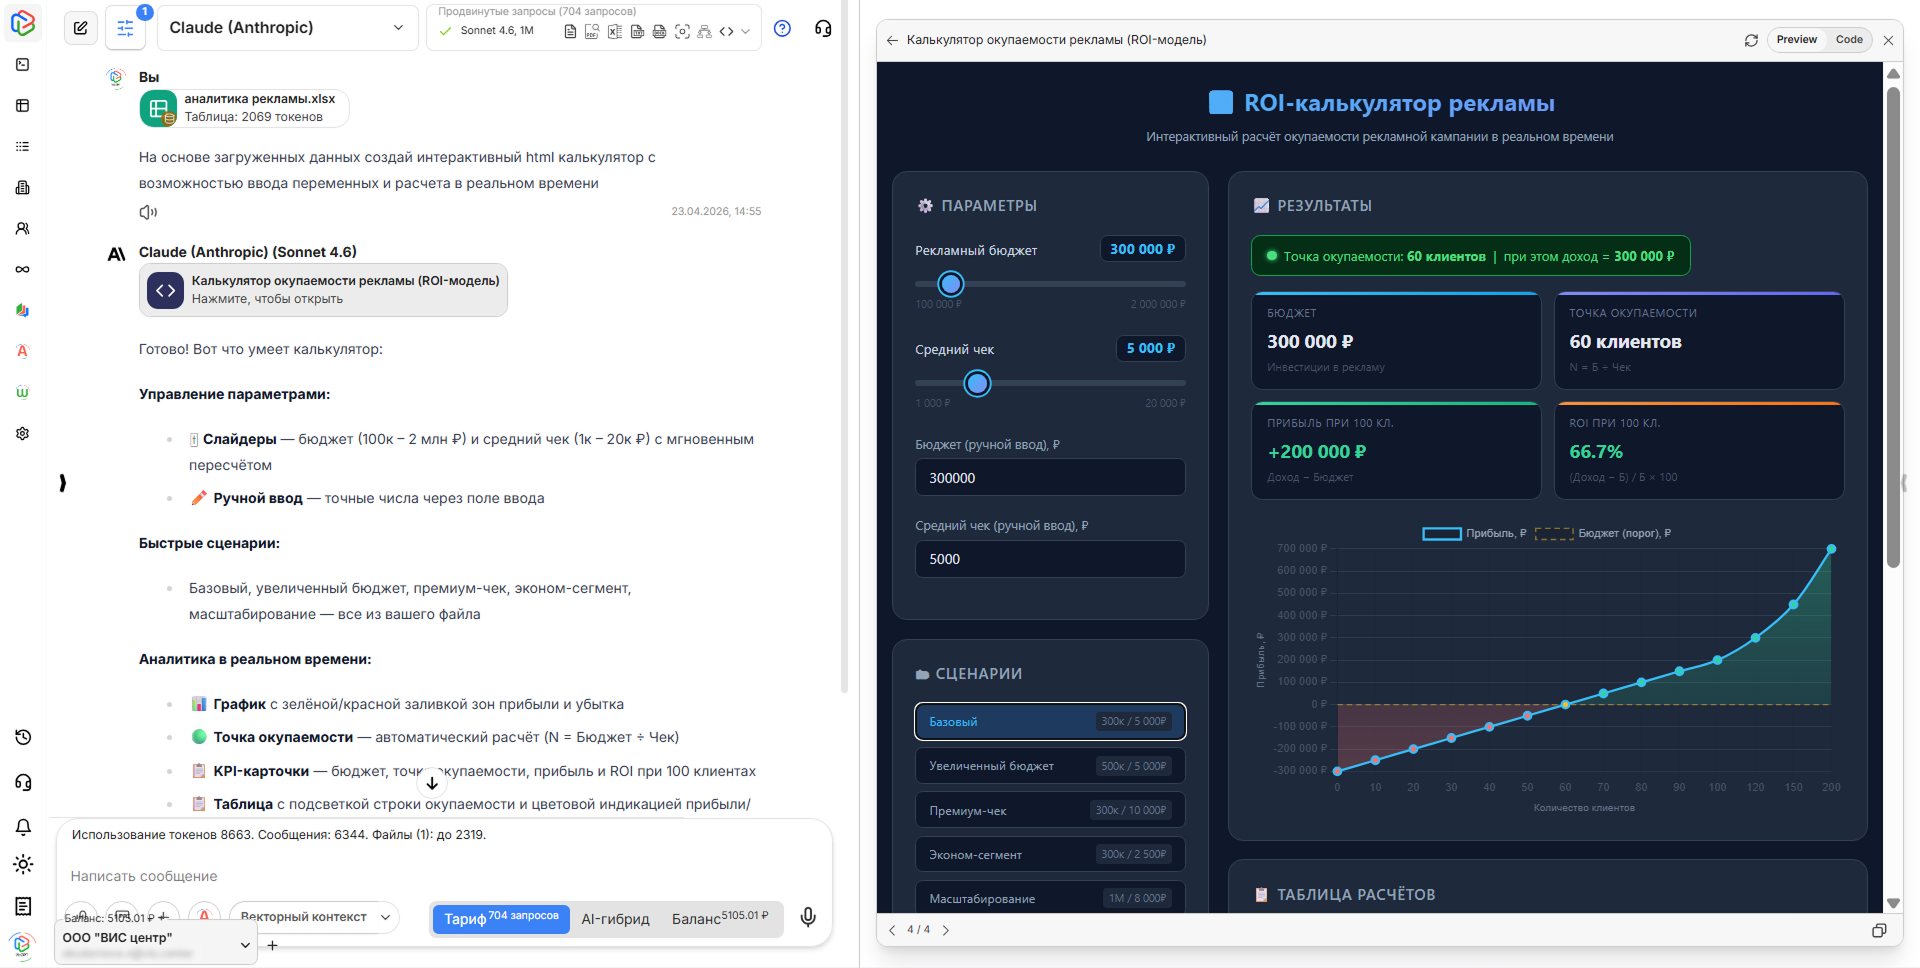Switch billing mode to AI-гибрид

pos(615,919)
